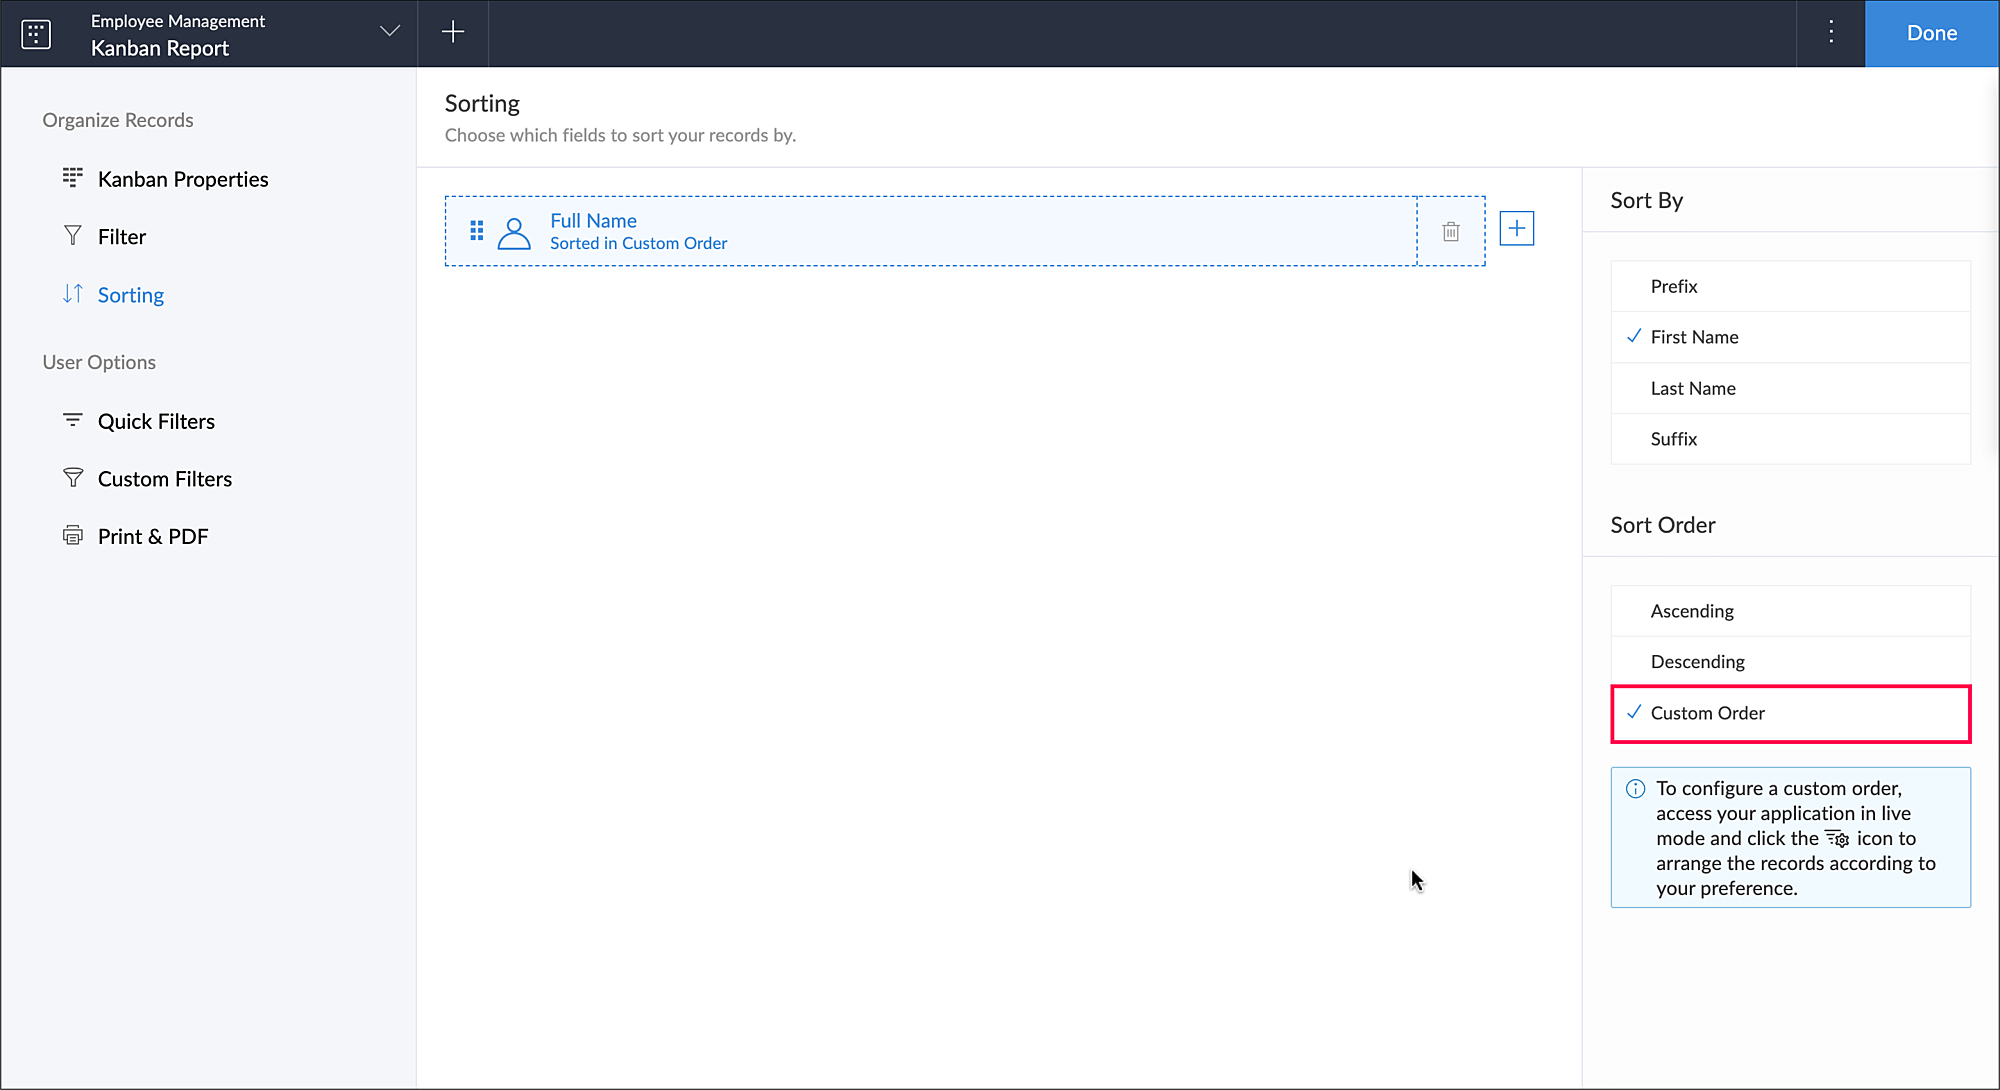Screen dimensions: 2000x1090
Task: Delete the Full Name sort field
Action: click(x=1451, y=231)
